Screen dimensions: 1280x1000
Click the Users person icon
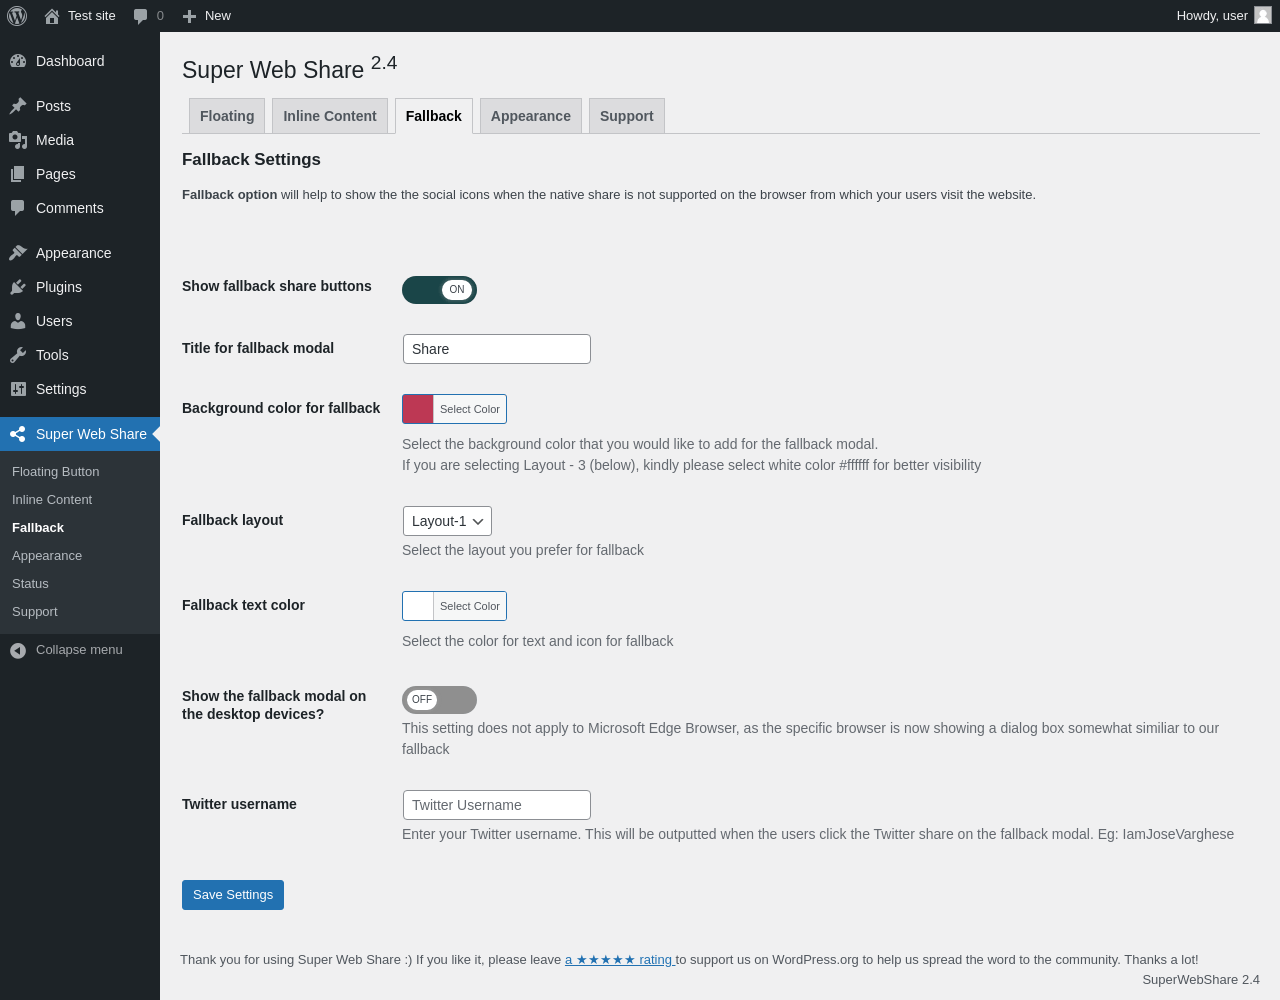pyautogui.click(x=18, y=321)
